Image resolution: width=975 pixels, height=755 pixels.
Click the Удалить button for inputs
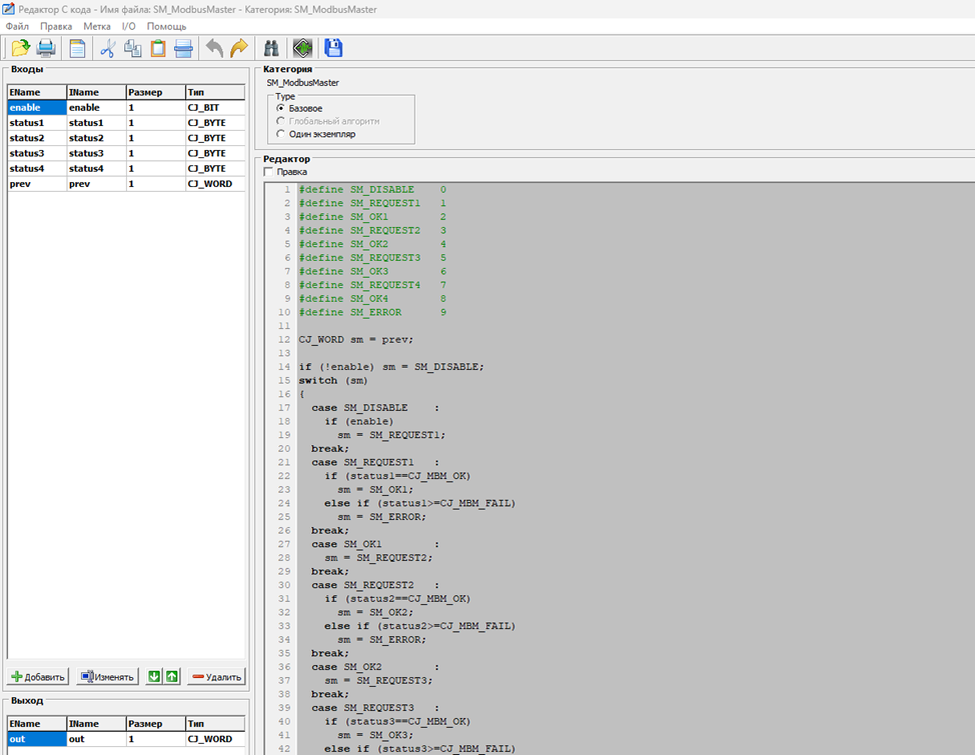(216, 677)
